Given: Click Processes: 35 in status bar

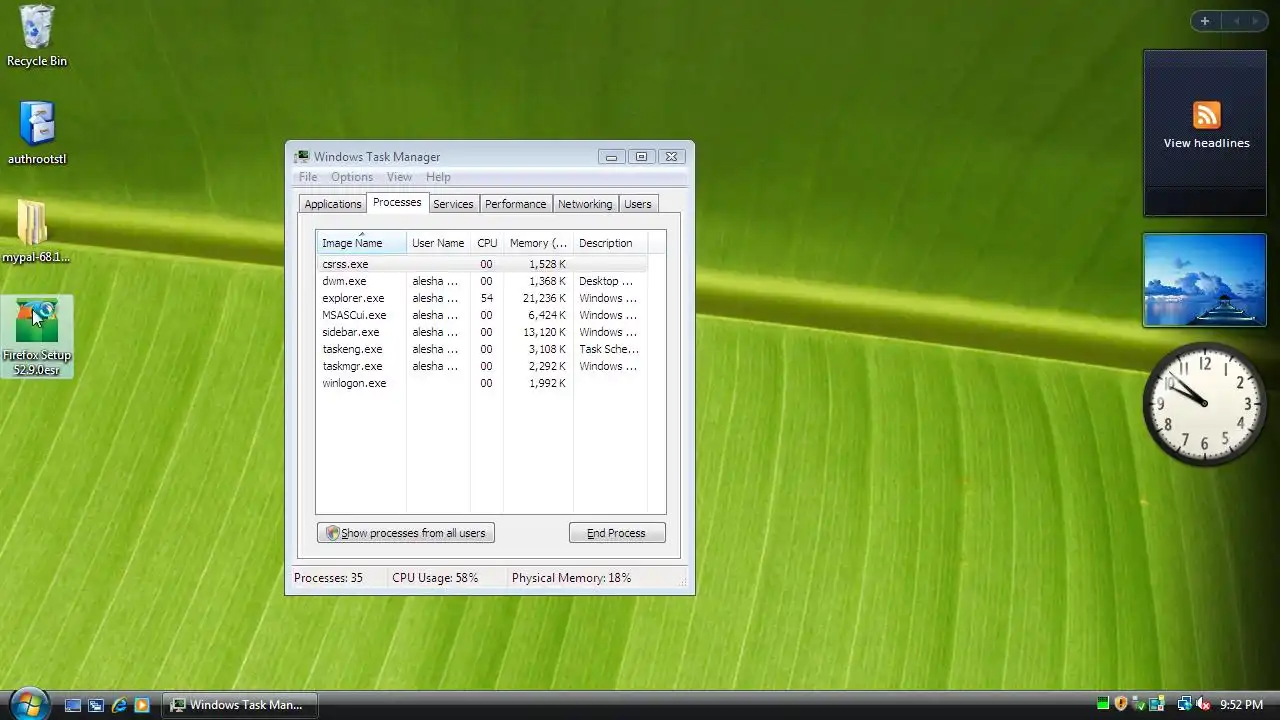Looking at the screenshot, I should [x=328, y=578].
